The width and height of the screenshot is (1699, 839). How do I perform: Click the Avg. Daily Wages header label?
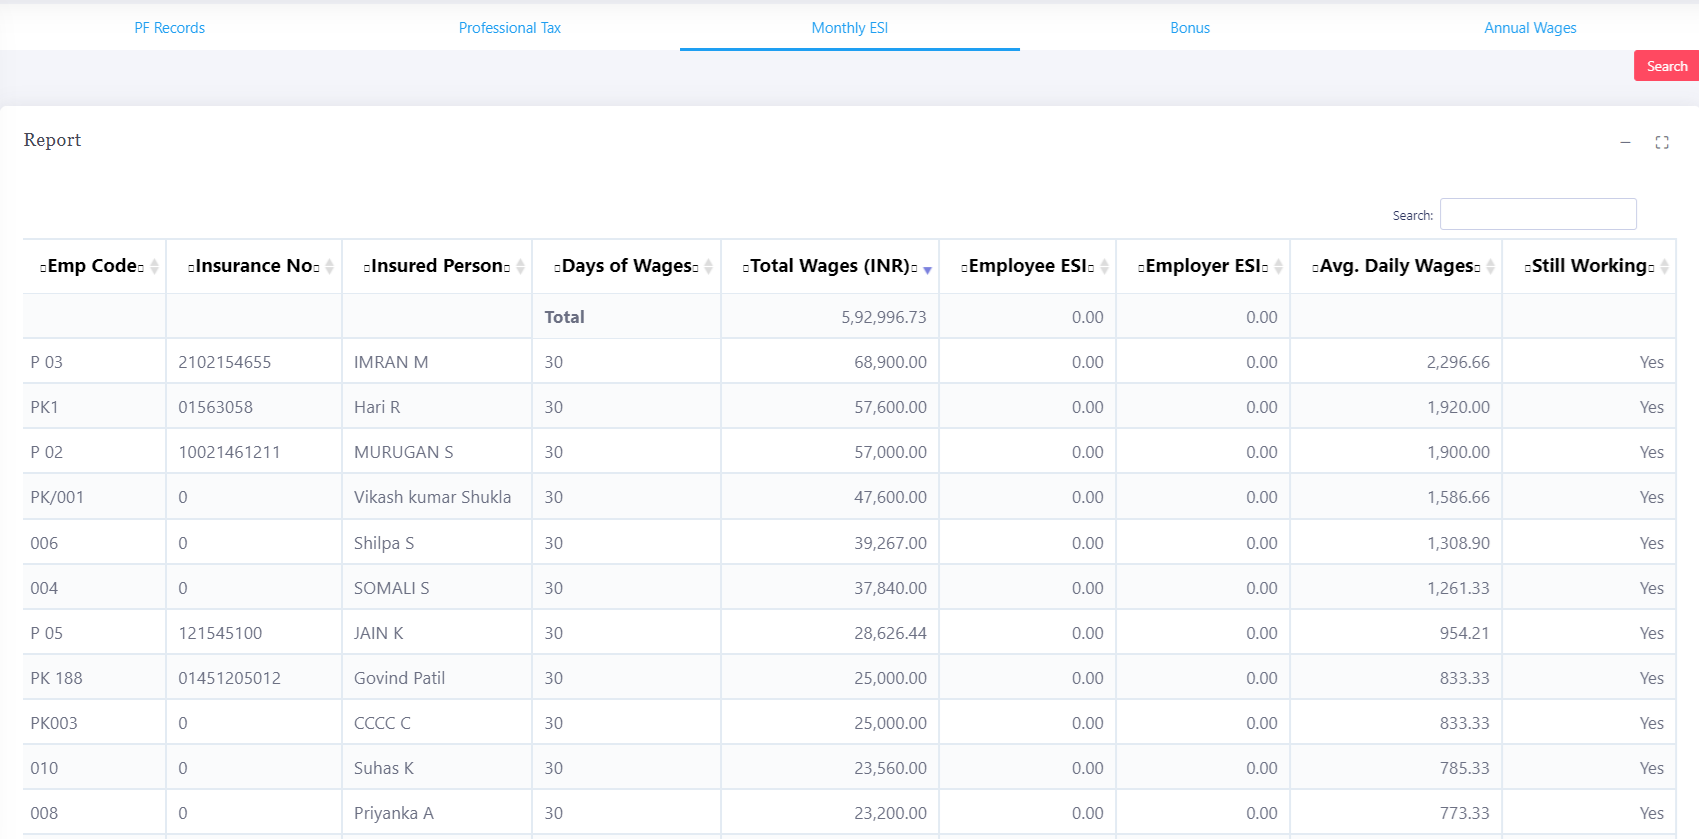click(x=1396, y=266)
